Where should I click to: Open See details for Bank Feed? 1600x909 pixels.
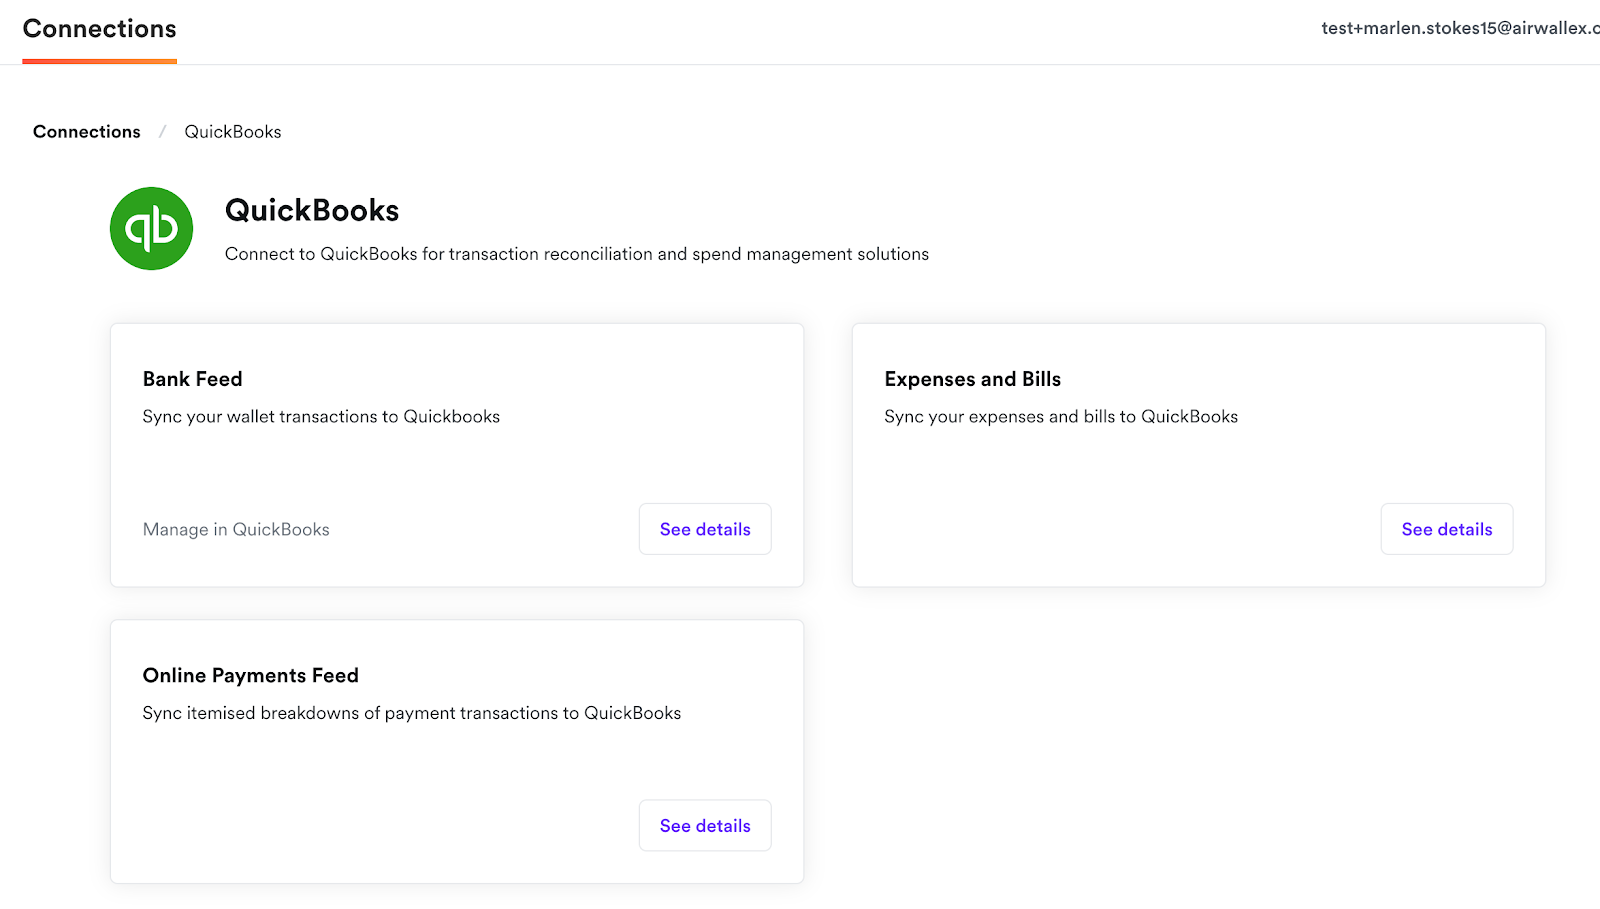[x=705, y=529]
